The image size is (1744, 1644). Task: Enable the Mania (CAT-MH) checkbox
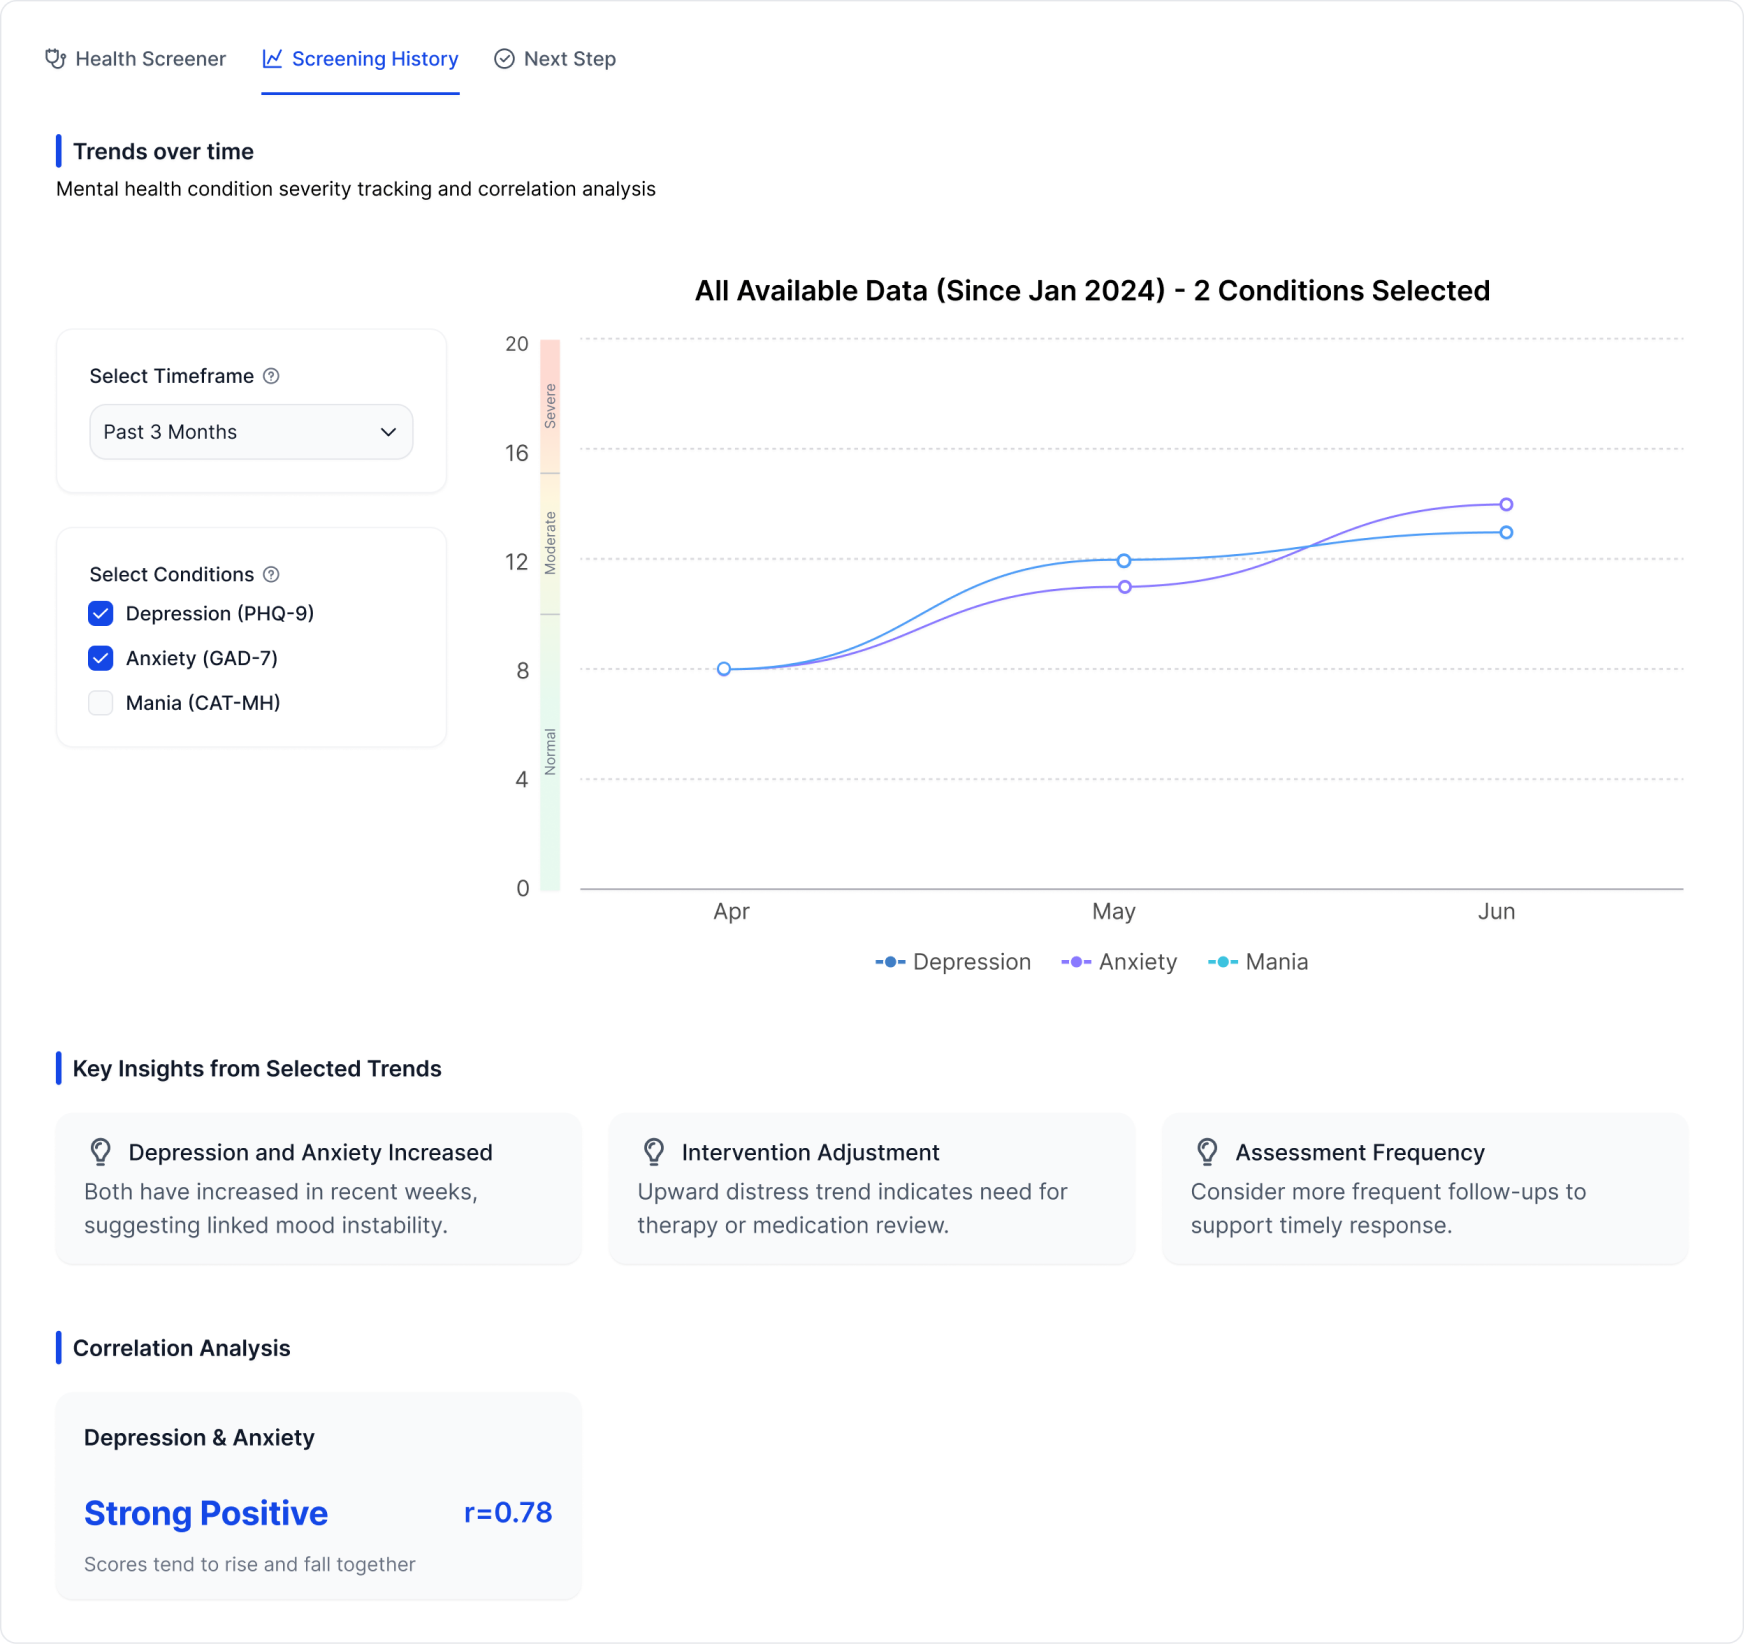pos(101,703)
